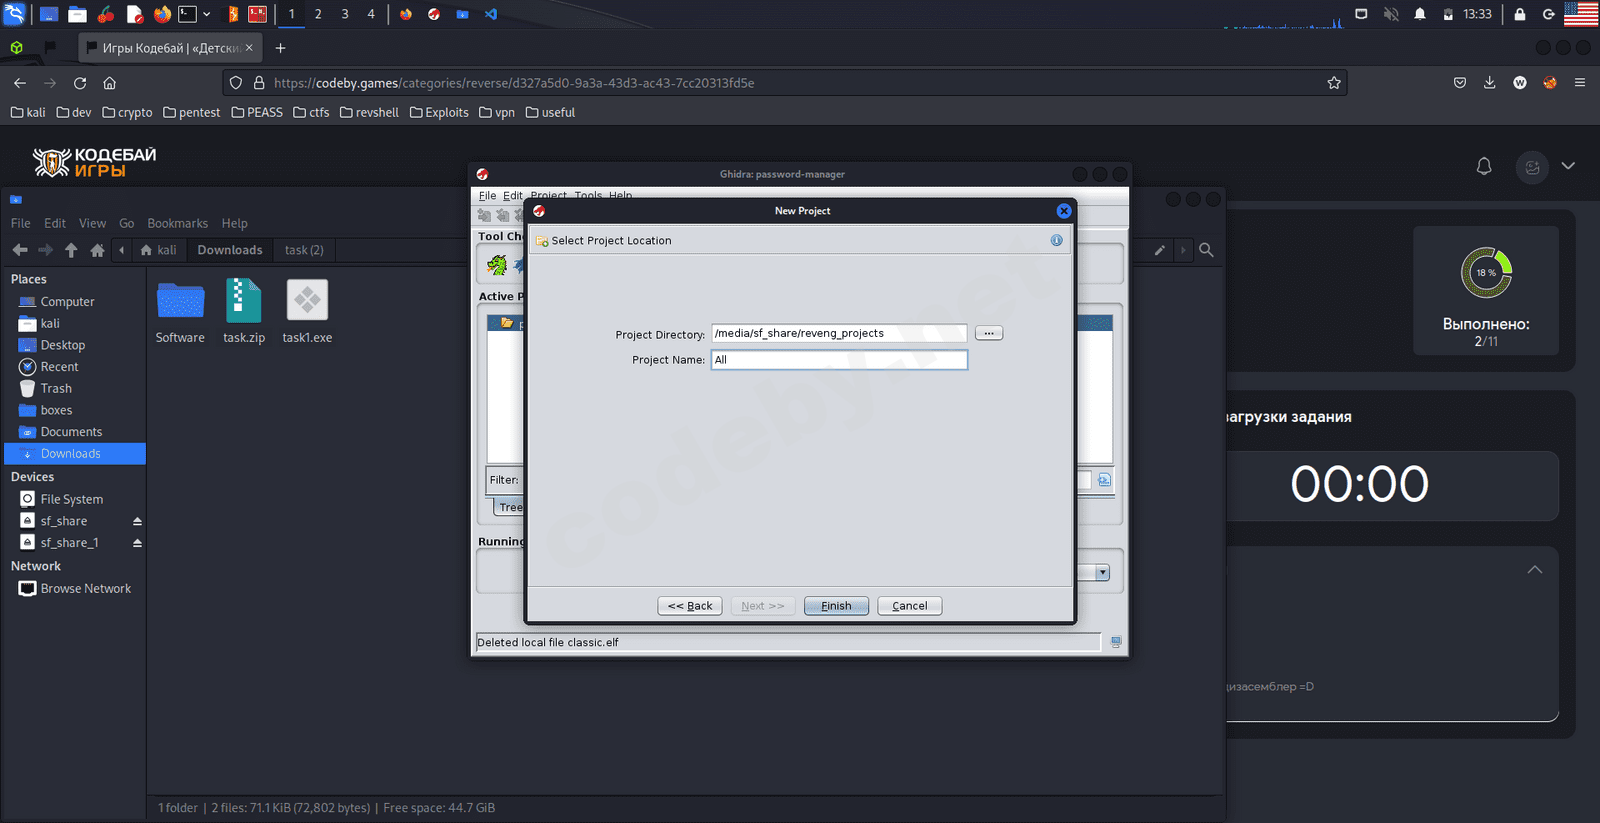1600x823 pixels.
Task: Browse for project directory with the ... button
Action: [x=988, y=333]
